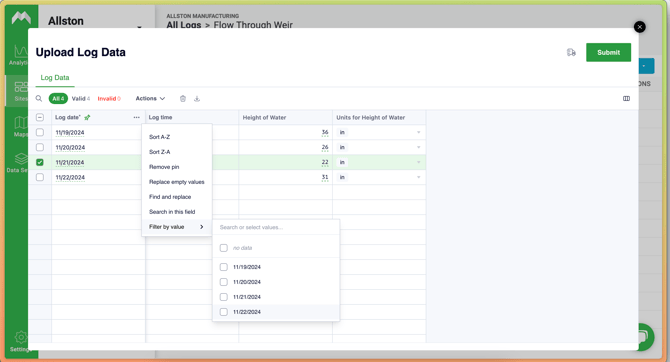Select Replace empty values menu entry
Screen dimensions: 670x362
(176, 182)
